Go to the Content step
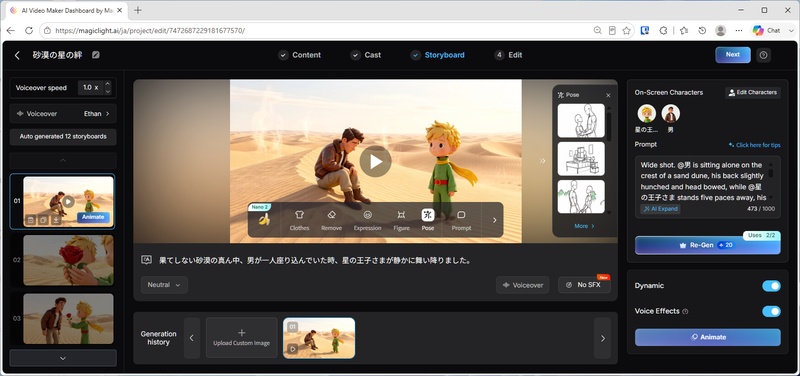The image size is (800, 376). coord(299,55)
